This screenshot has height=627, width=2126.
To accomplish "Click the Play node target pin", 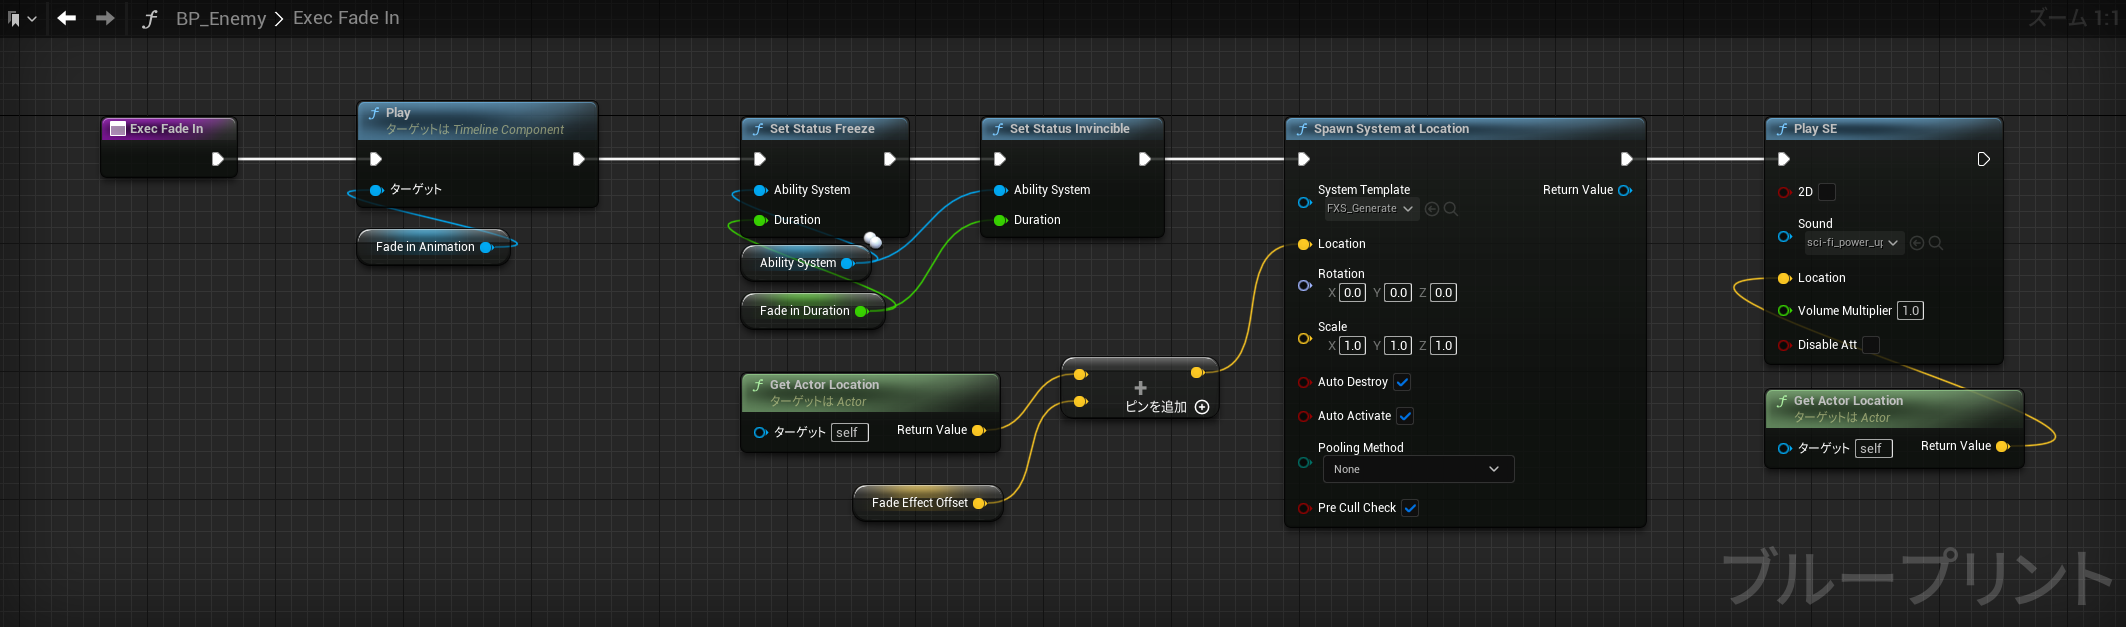I will pyautogui.click(x=377, y=190).
